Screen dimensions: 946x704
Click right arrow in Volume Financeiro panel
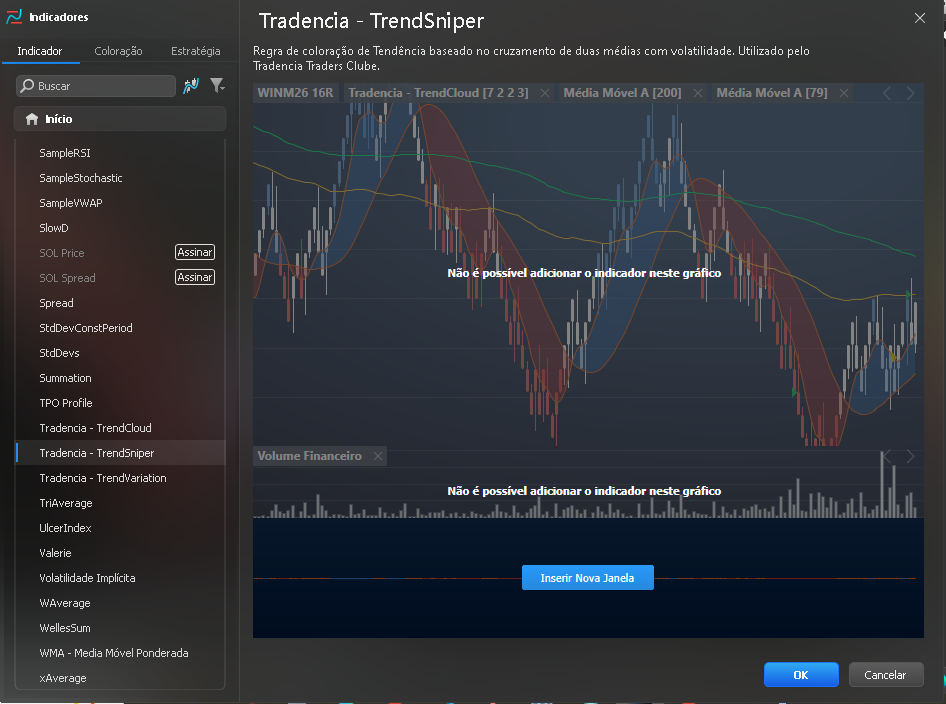[910, 457]
